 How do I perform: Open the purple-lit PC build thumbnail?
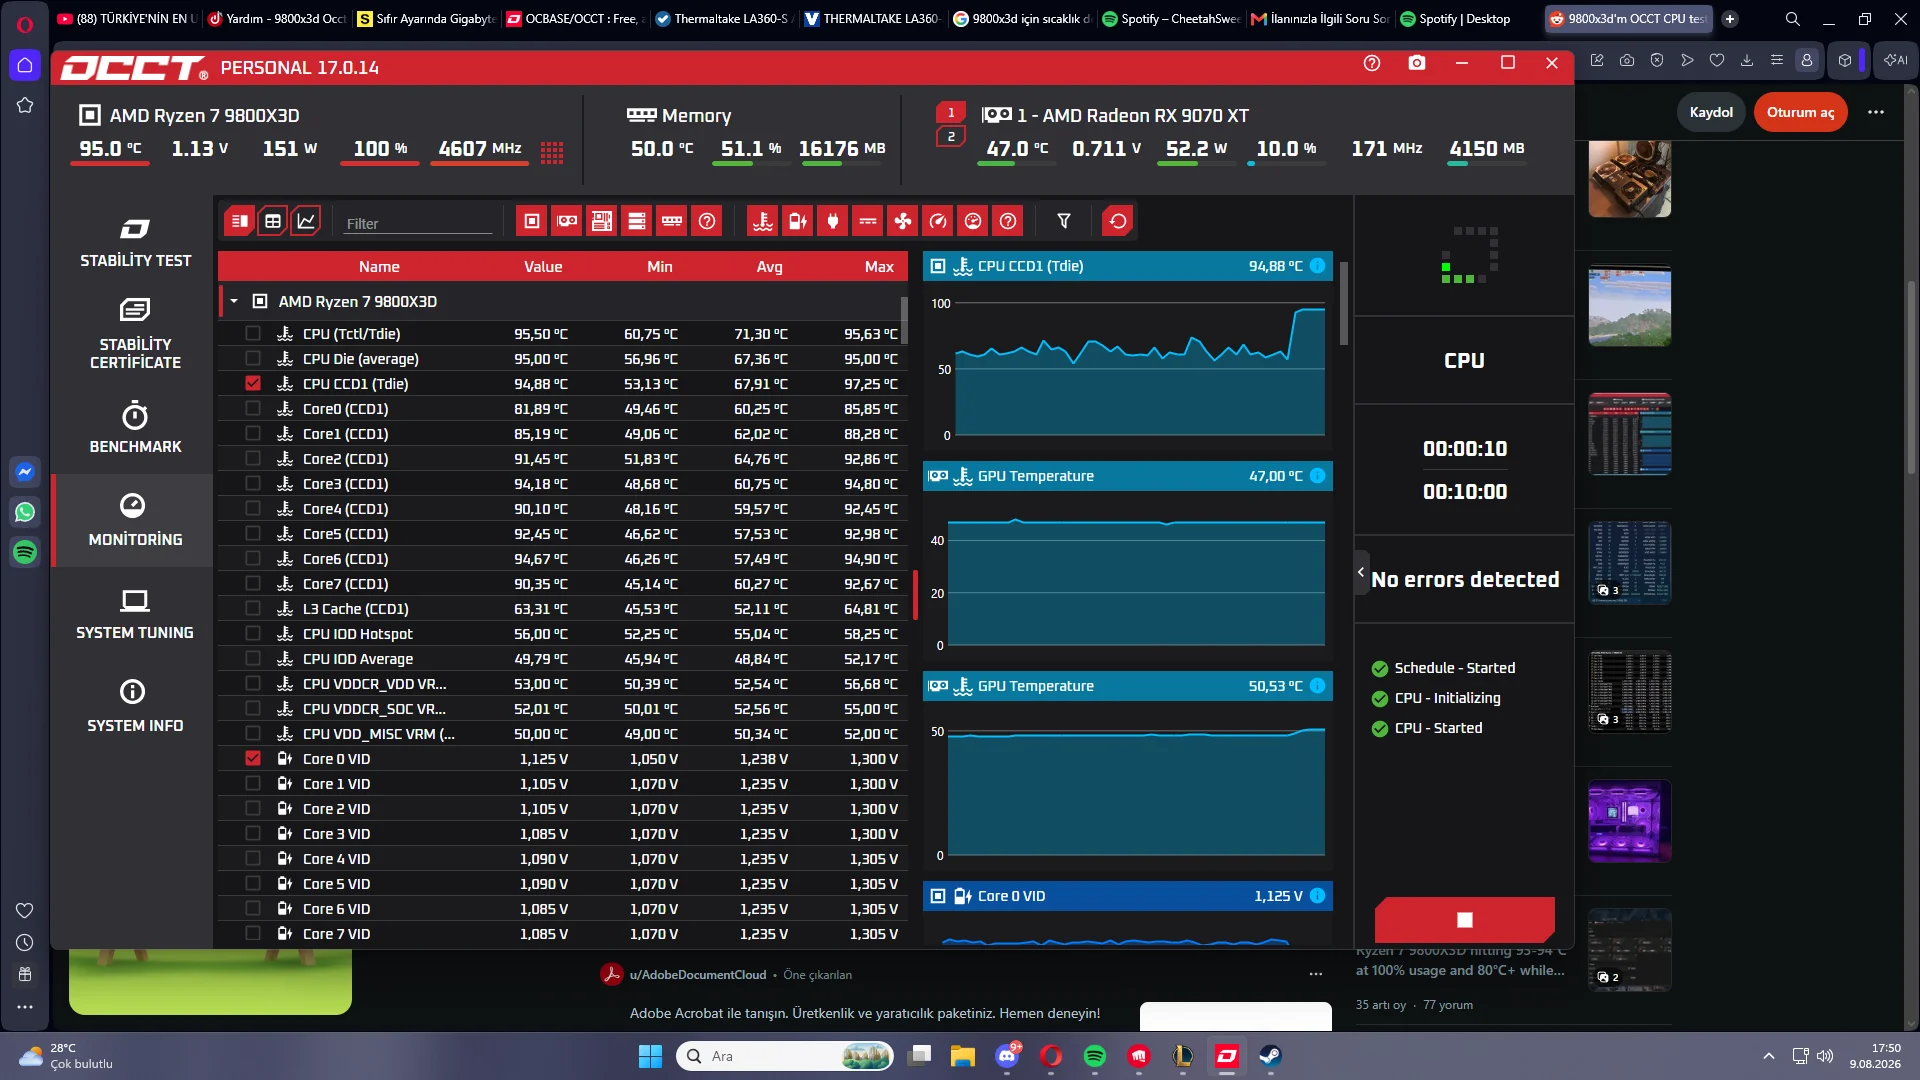pyautogui.click(x=1630, y=821)
